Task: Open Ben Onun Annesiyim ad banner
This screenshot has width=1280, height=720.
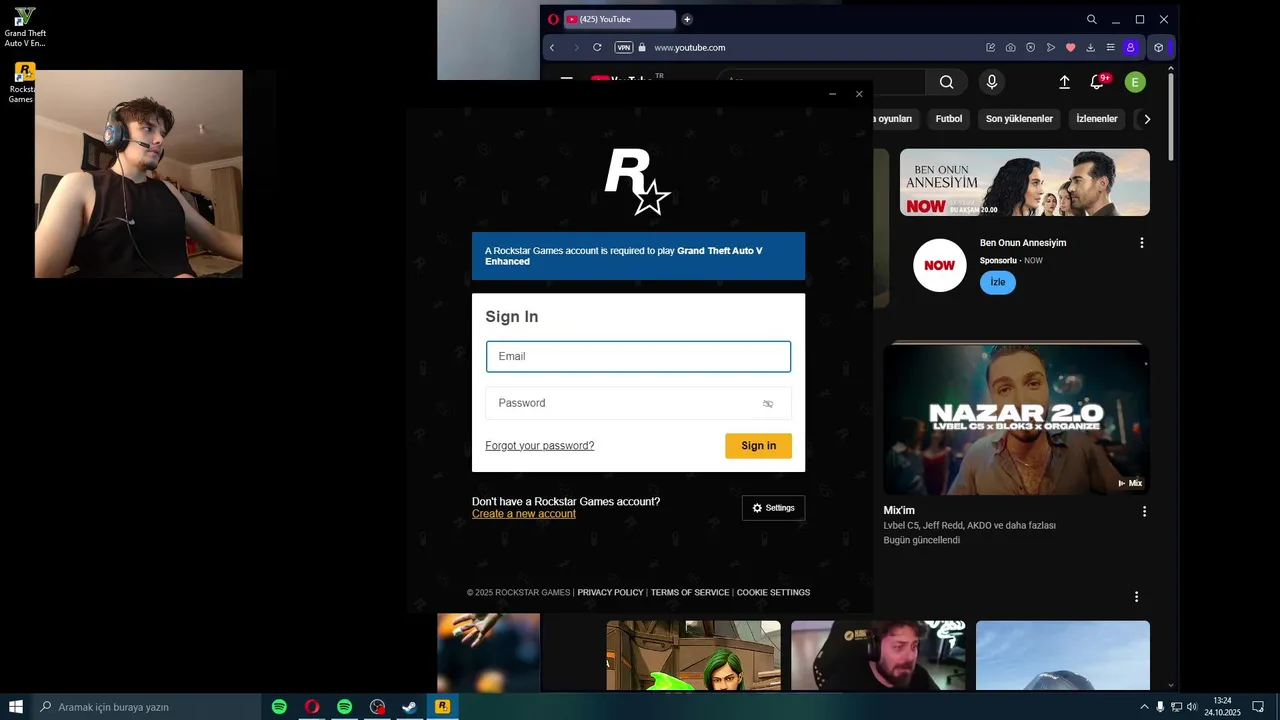Action: [x=1025, y=182]
